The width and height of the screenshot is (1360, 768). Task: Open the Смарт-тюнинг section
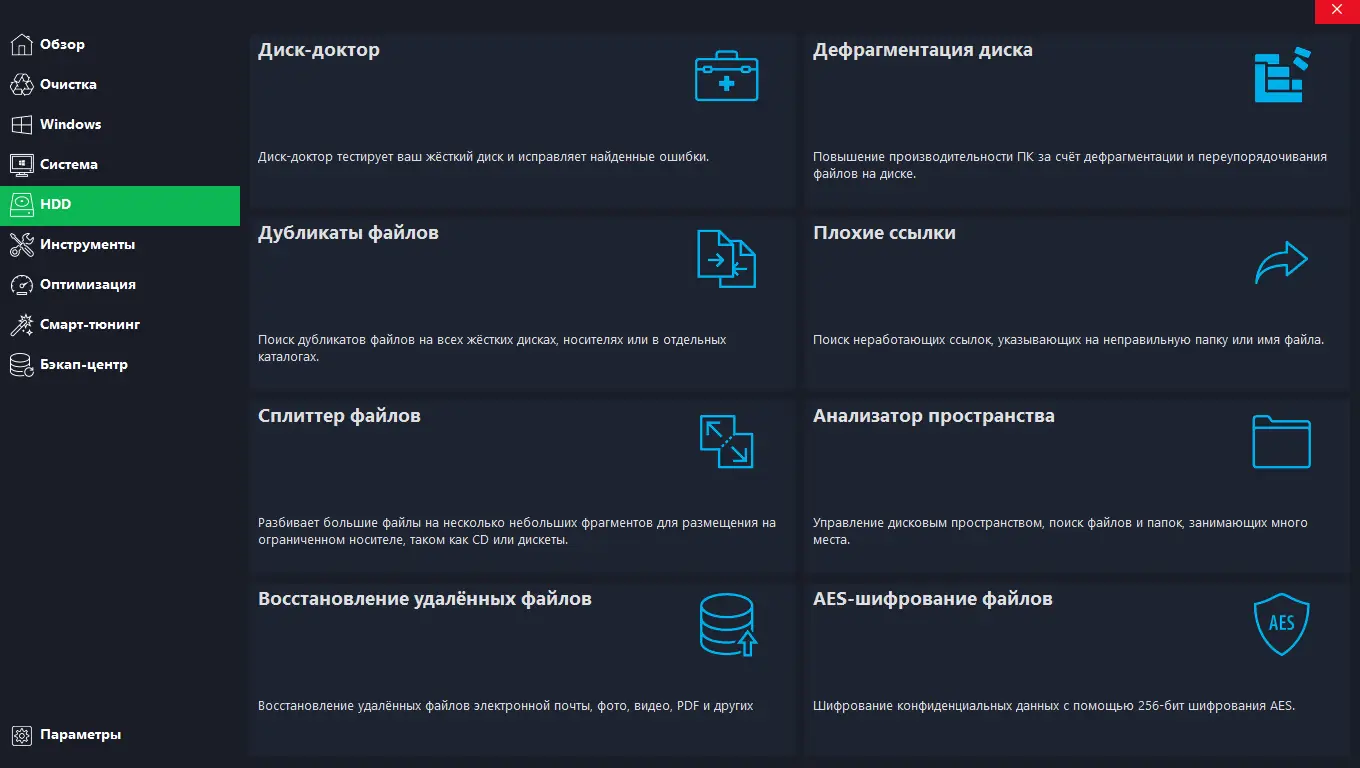click(x=120, y=324)
